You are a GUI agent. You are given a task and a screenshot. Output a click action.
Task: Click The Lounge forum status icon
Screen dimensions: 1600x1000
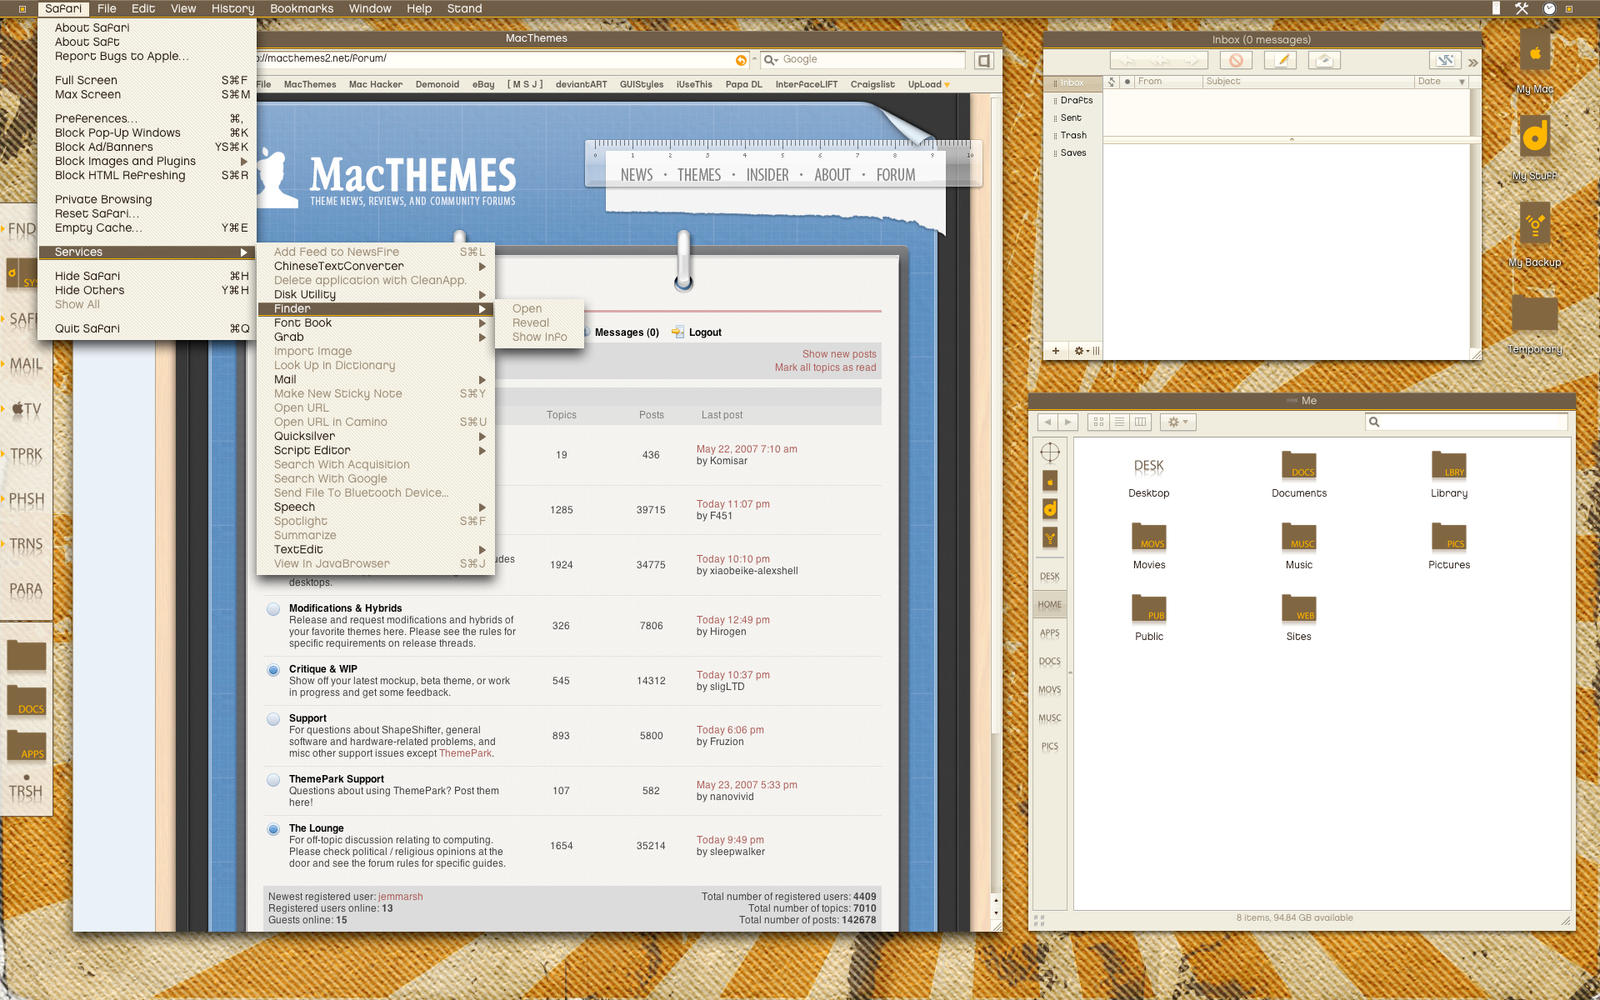(x=273, y=828)
